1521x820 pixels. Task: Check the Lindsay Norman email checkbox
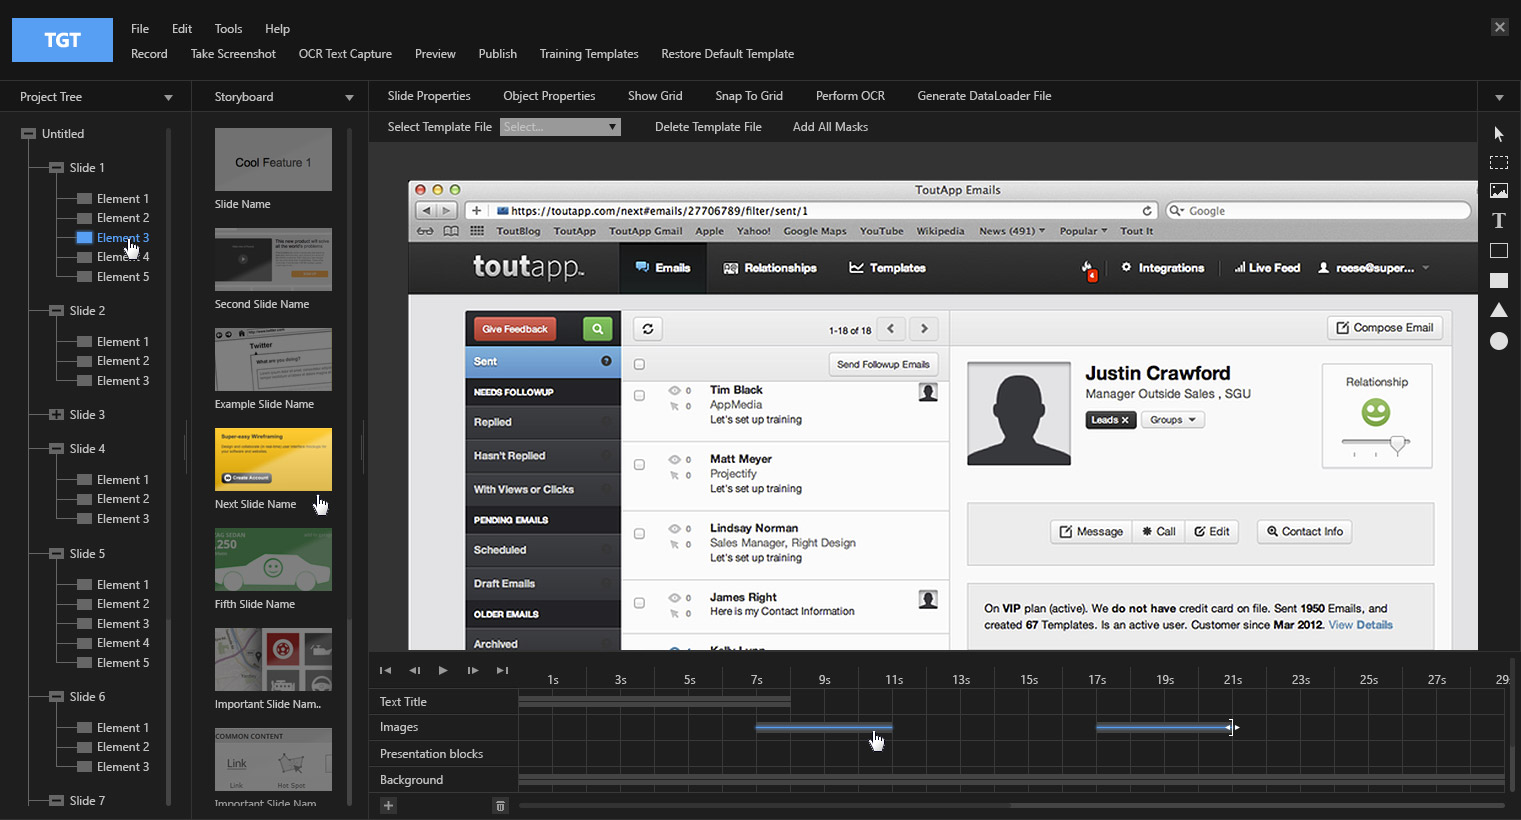tap(639, 534)
